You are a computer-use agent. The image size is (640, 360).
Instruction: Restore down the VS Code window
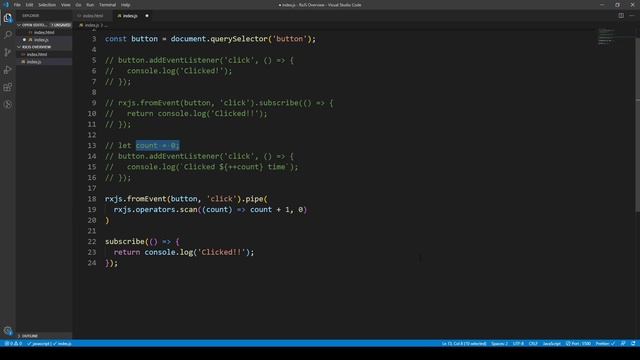click(x=617, y=5)
